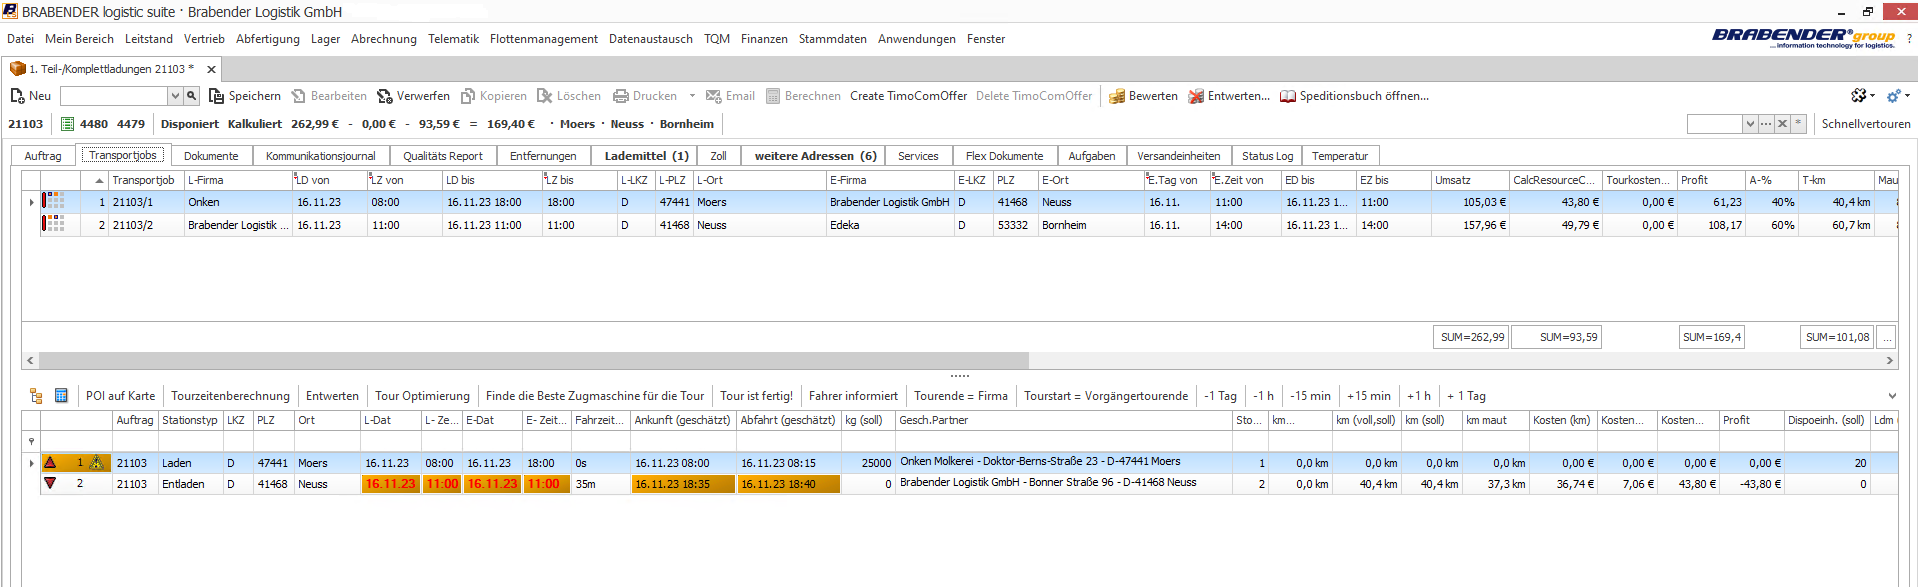Switch to the Kommunikationsjournal tab
This screenshot has height=587, width=1918.
[x=320, y=156]
